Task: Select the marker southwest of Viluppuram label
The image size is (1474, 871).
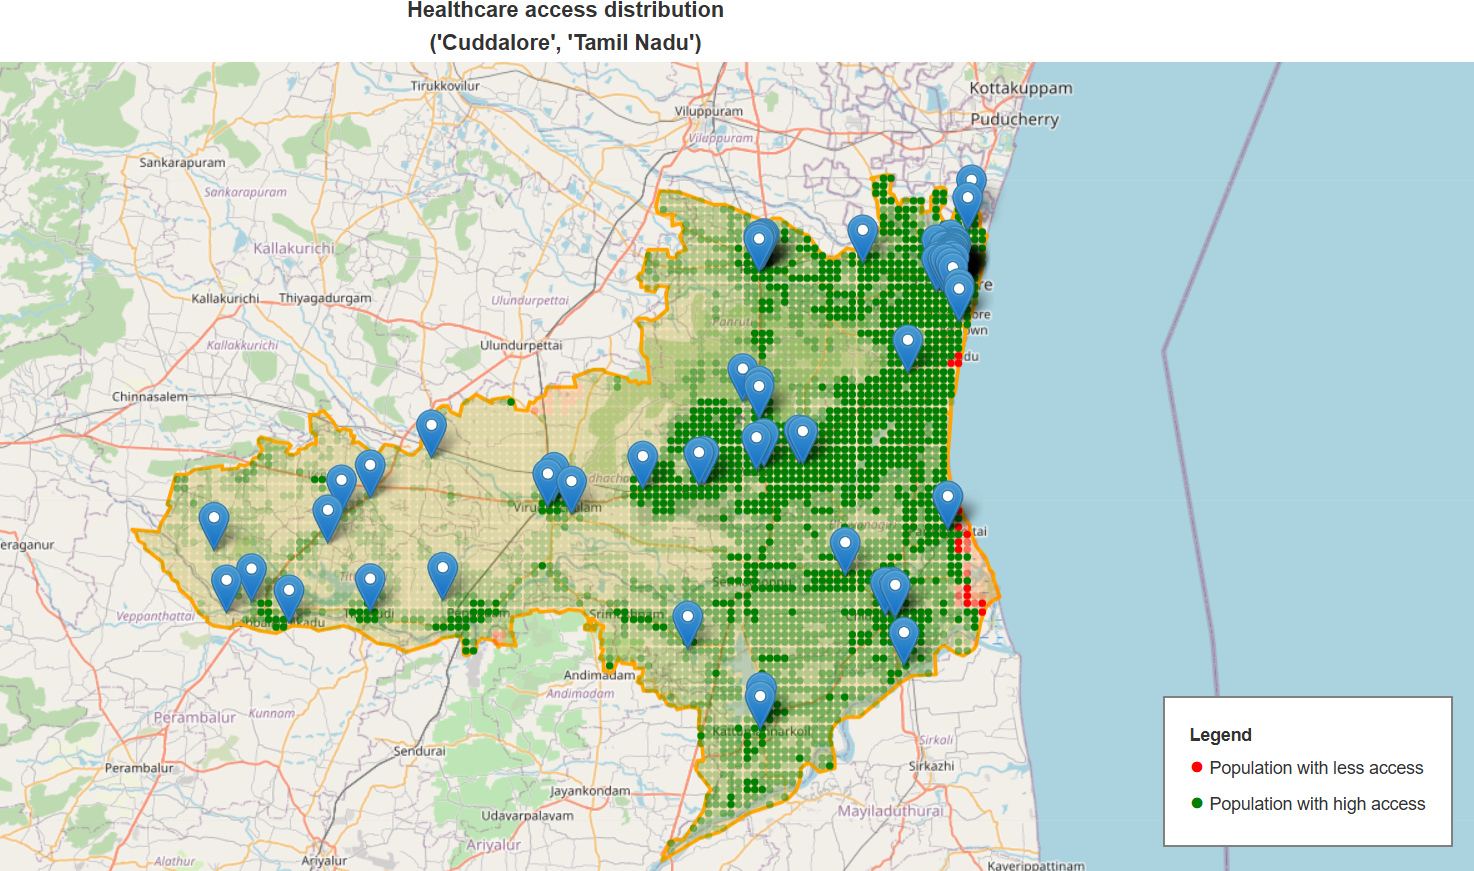Action: coord(762,240)
